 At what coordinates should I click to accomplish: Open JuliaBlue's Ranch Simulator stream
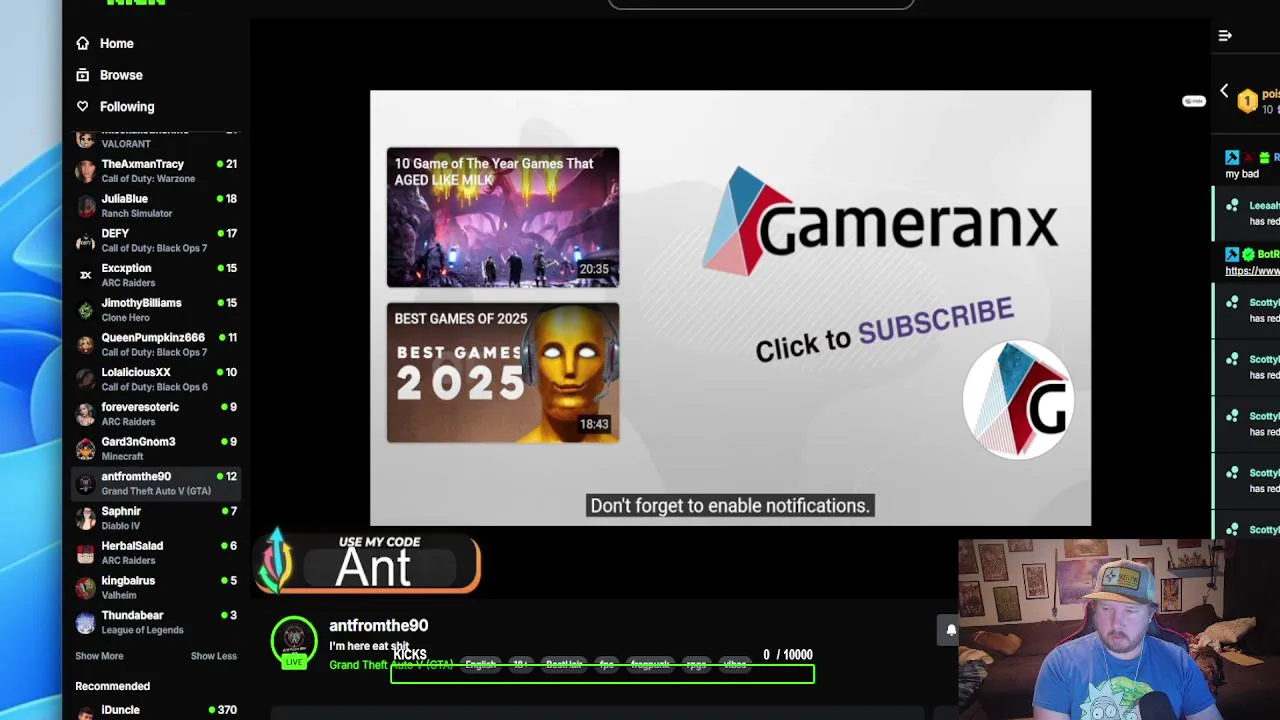[156, 206]
